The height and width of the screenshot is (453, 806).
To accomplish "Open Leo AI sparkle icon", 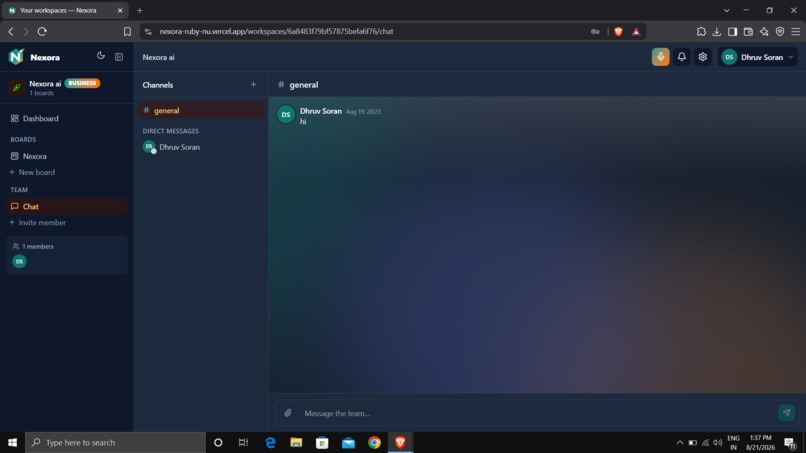I will [764, 31].
